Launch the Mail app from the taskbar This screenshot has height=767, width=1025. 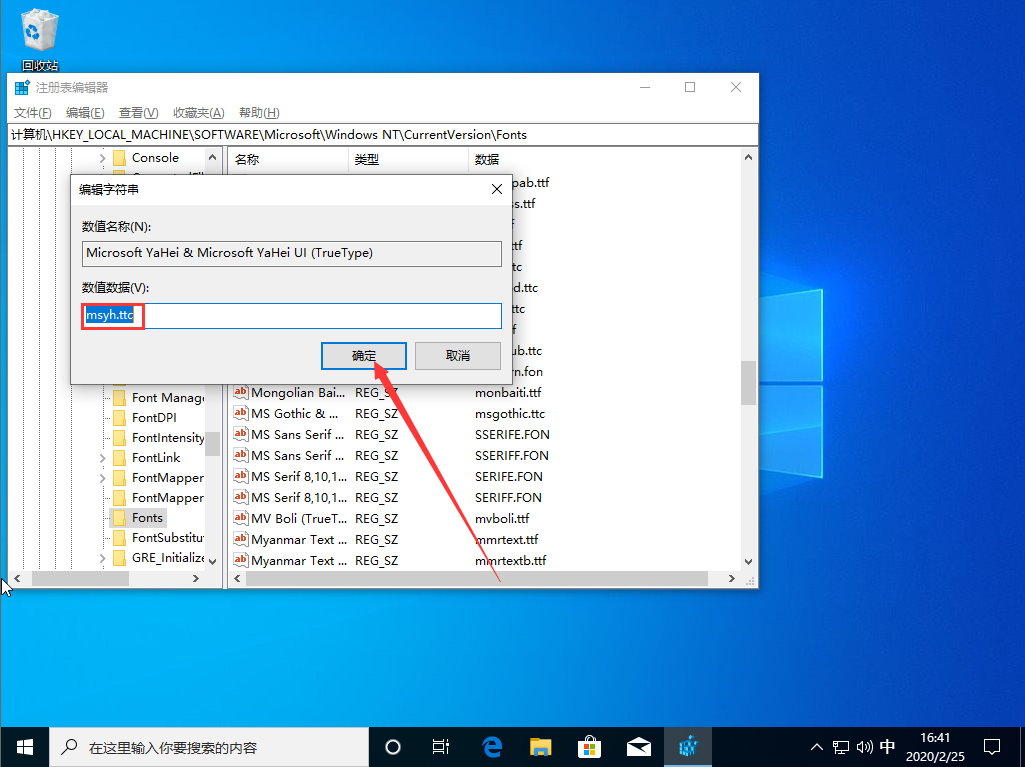639,746
